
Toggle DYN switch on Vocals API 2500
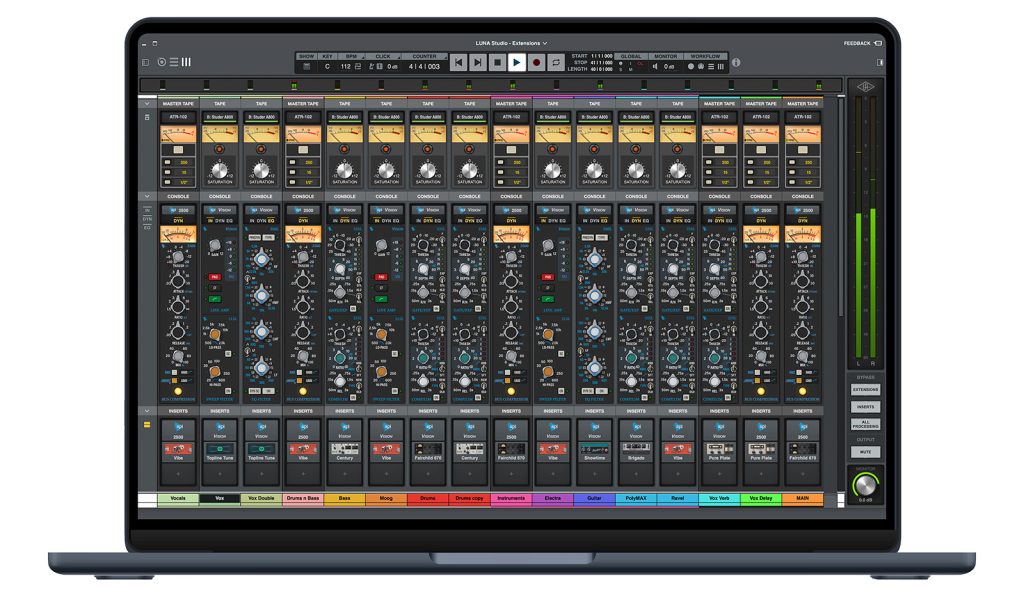[178, 221]
